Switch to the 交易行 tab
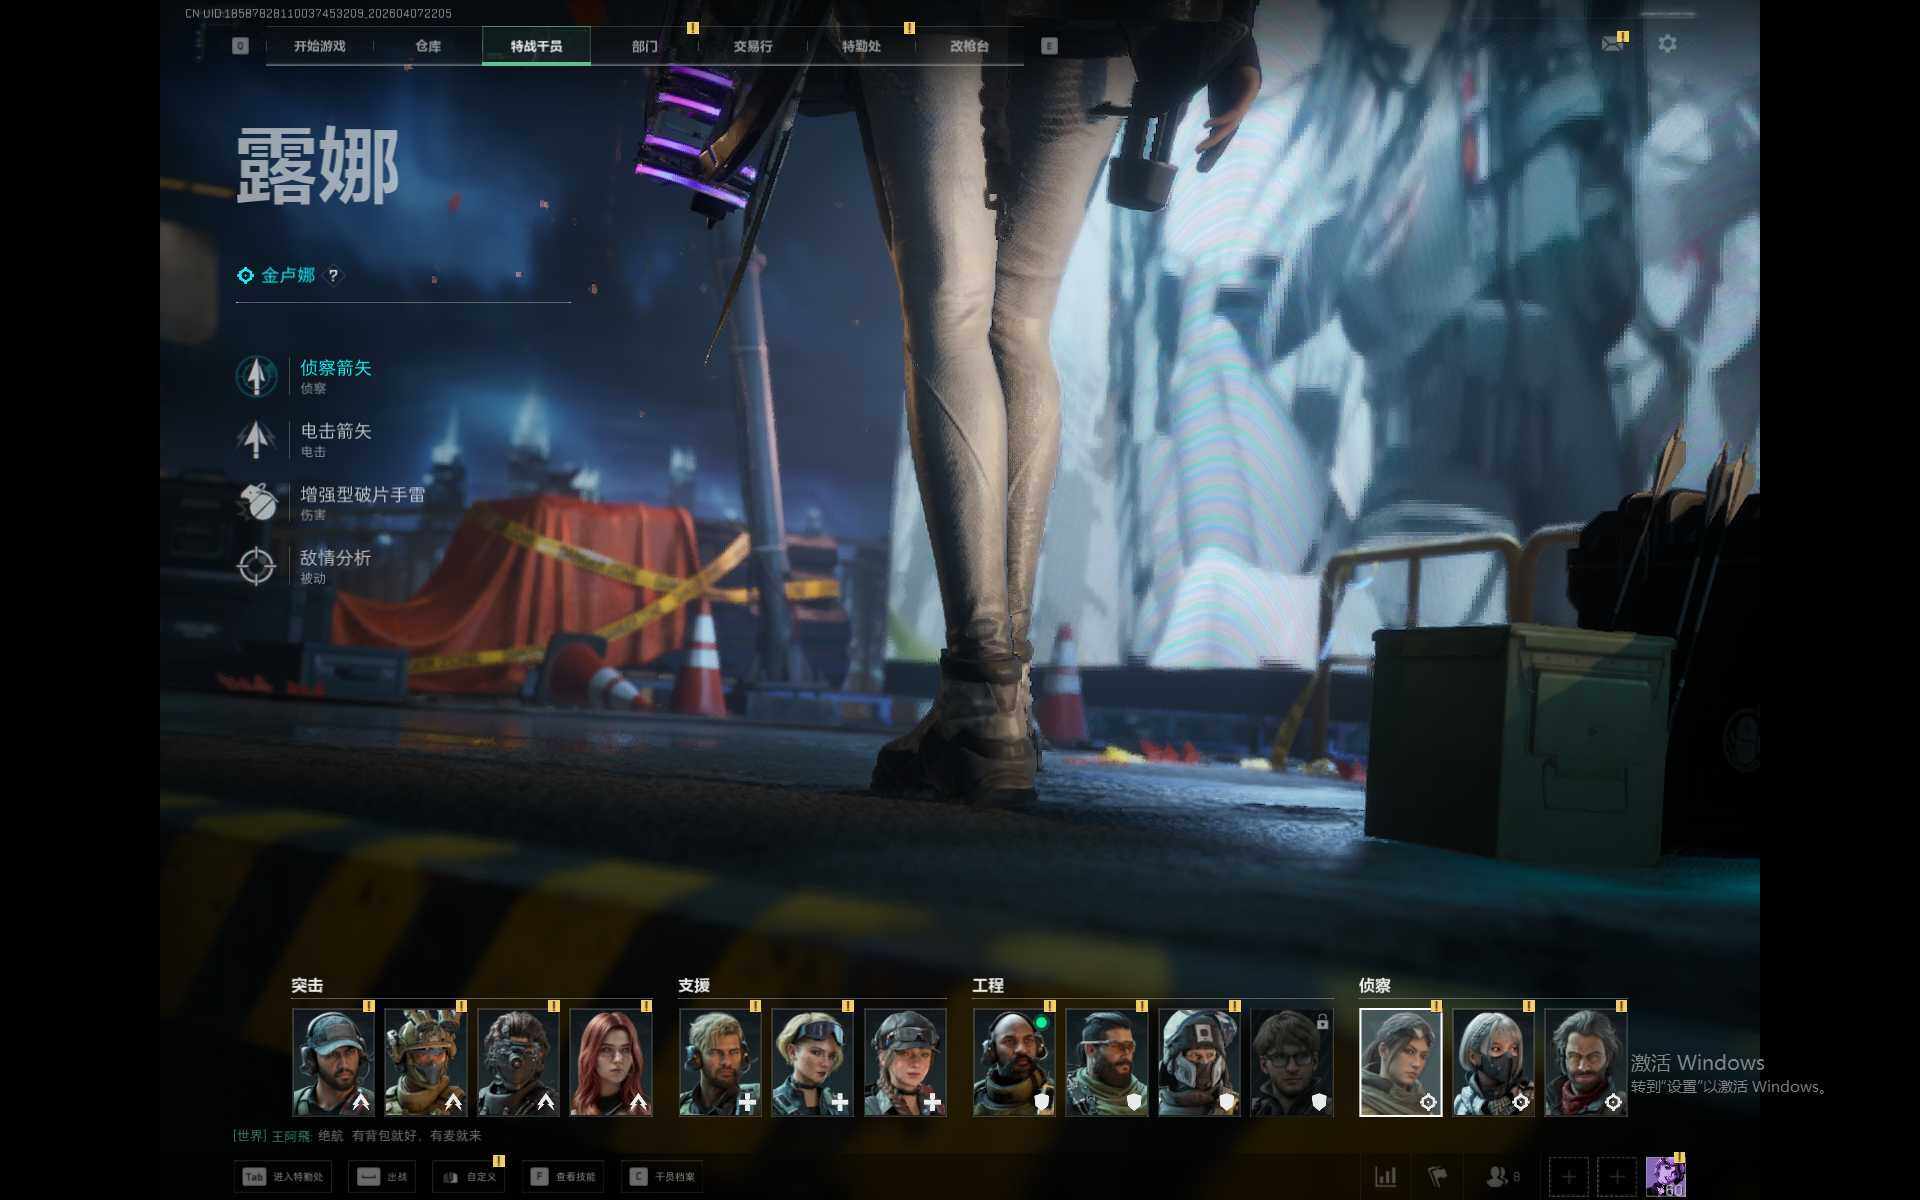 752,46
